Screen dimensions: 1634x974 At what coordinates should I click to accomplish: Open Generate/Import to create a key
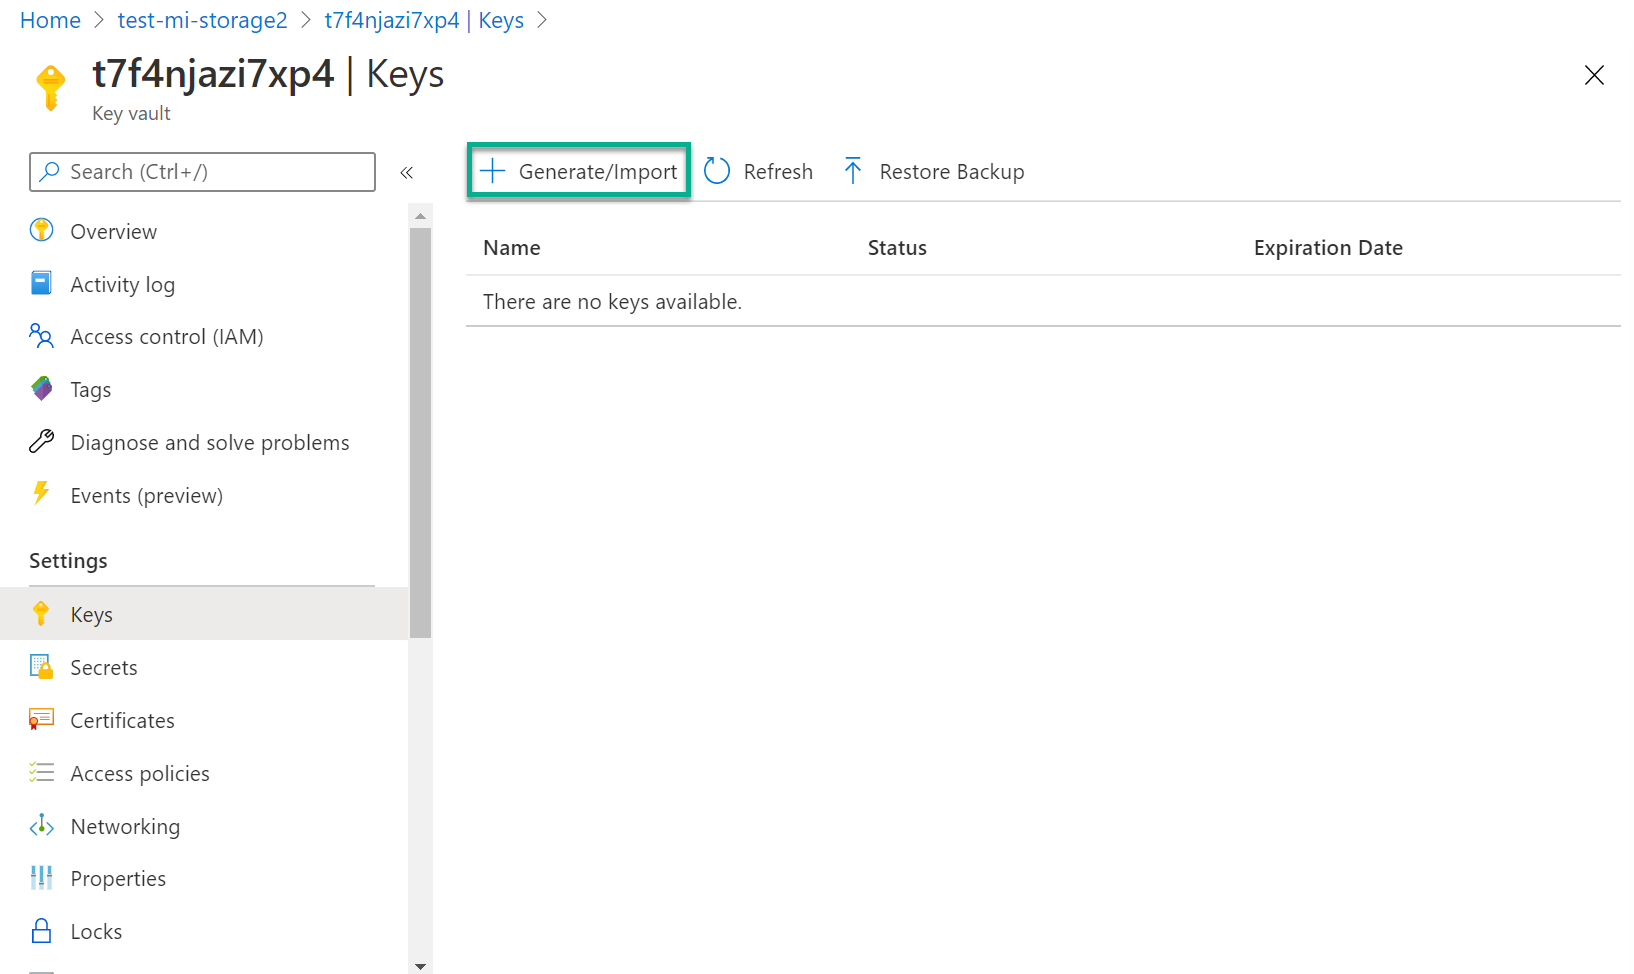click(x=578, y=171)
